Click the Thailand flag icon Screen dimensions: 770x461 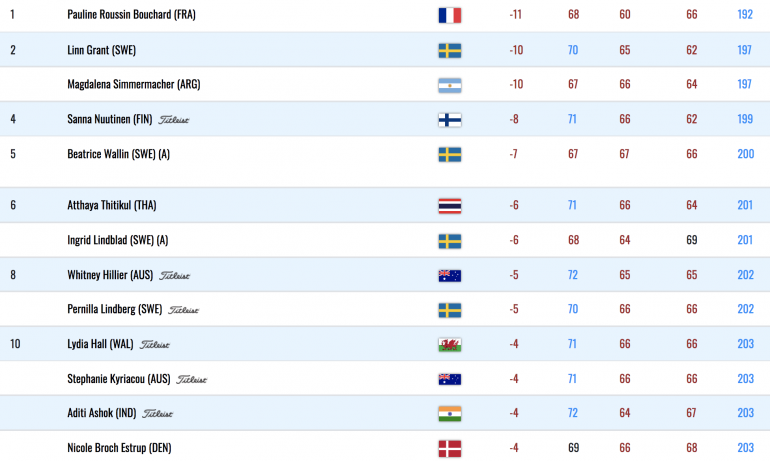[449, 206]
